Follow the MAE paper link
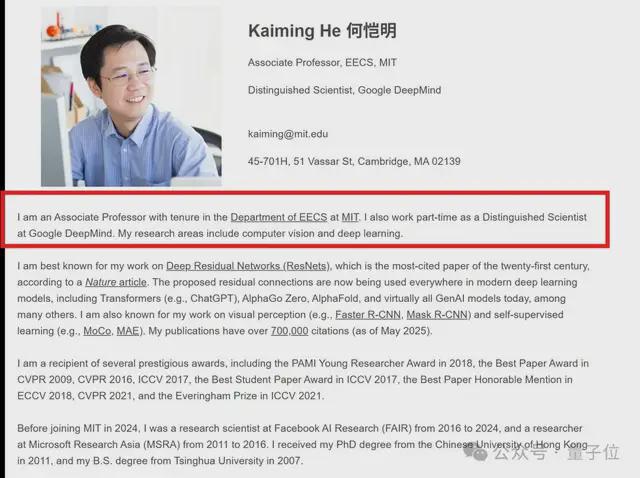Screen dimensions: 640x478 click(128, 331)
